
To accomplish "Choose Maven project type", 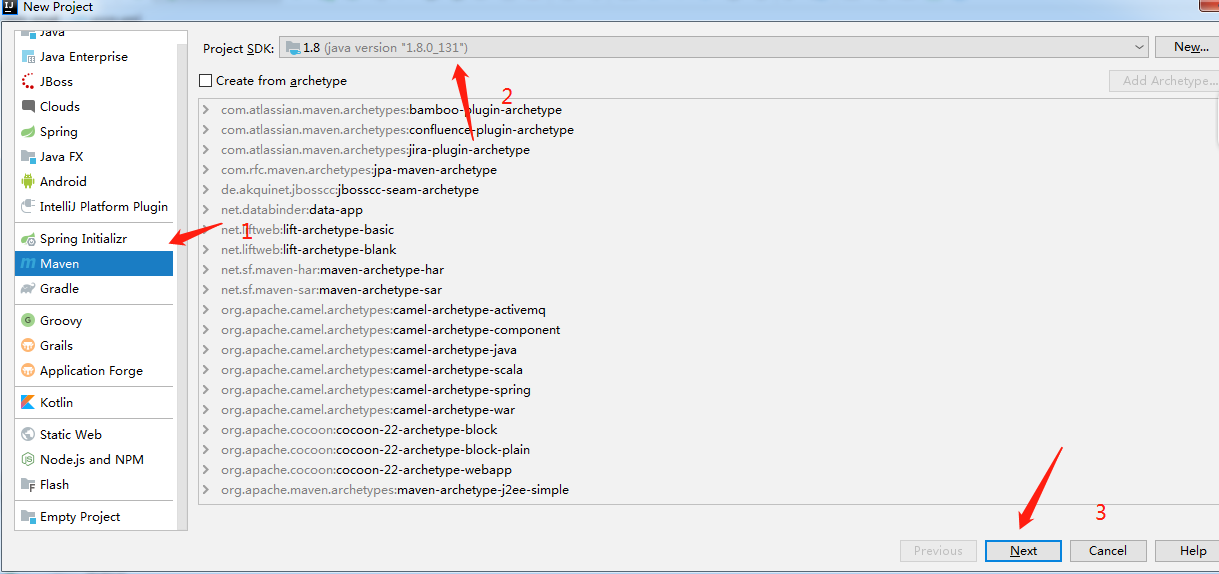I will 94,264.
